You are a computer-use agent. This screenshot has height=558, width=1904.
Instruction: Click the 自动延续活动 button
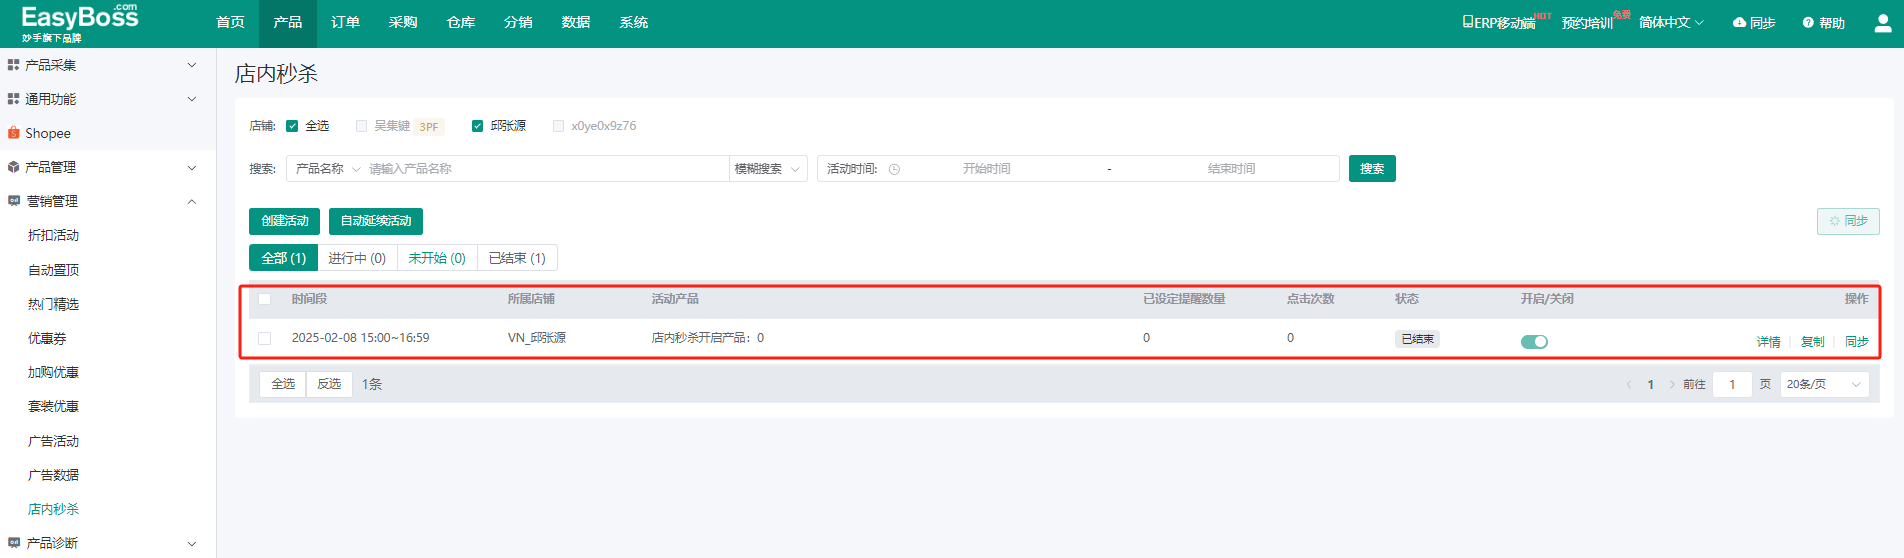coord(376,221)
